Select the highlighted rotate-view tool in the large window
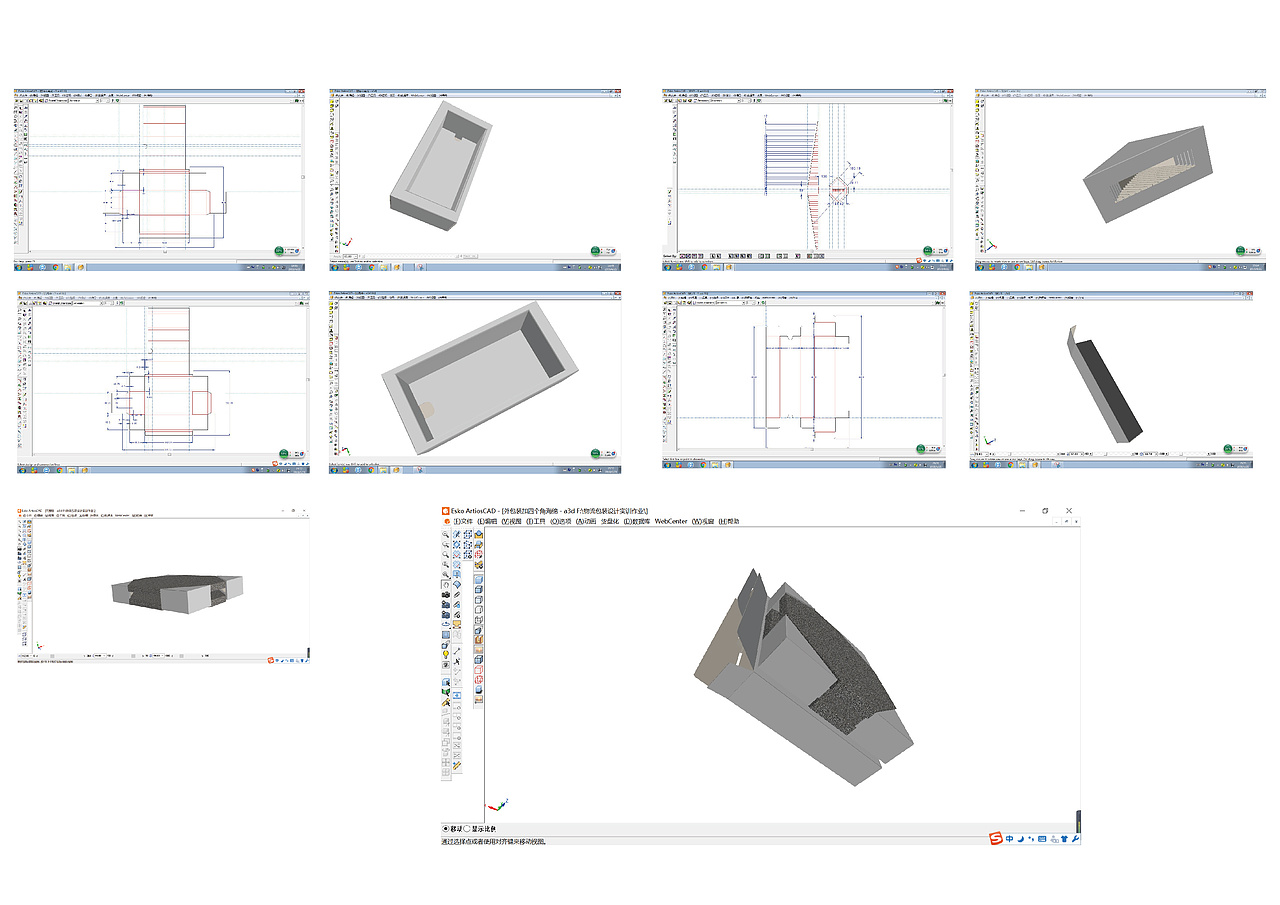 click(446, 585)
